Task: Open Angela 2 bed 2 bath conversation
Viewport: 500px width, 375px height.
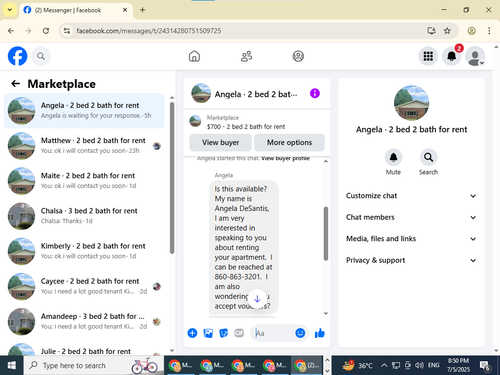Action: pos(84,110)
